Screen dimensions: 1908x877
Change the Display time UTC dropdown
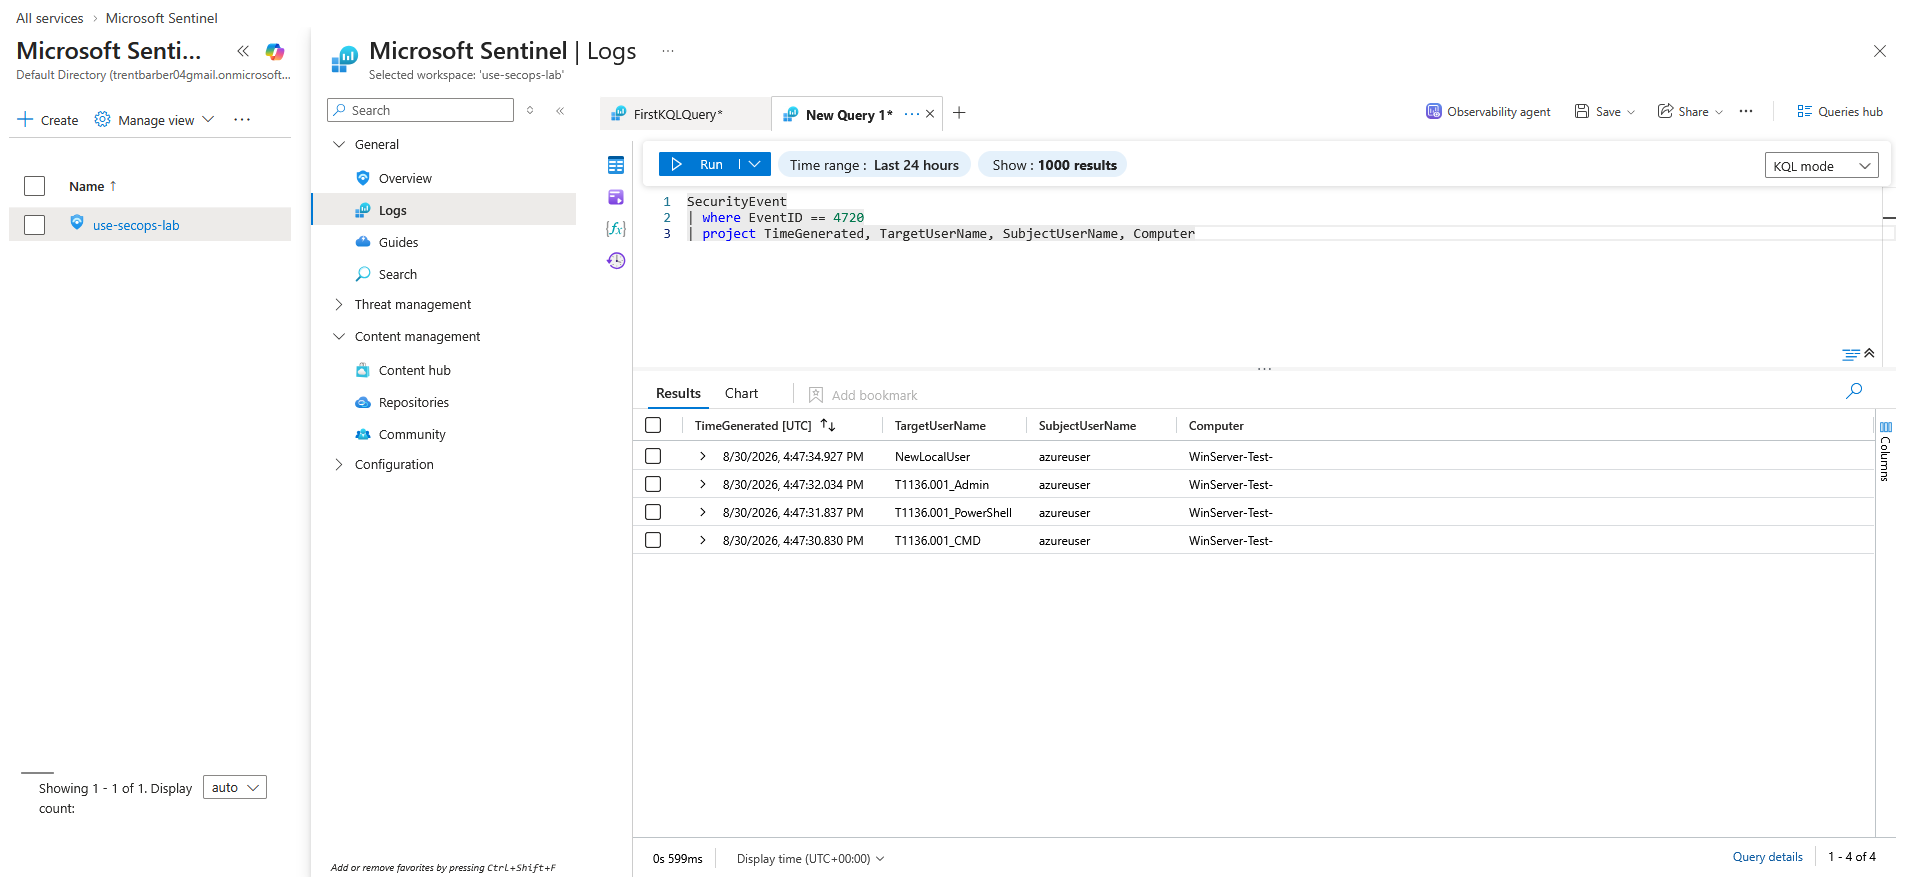pos(810,859)
